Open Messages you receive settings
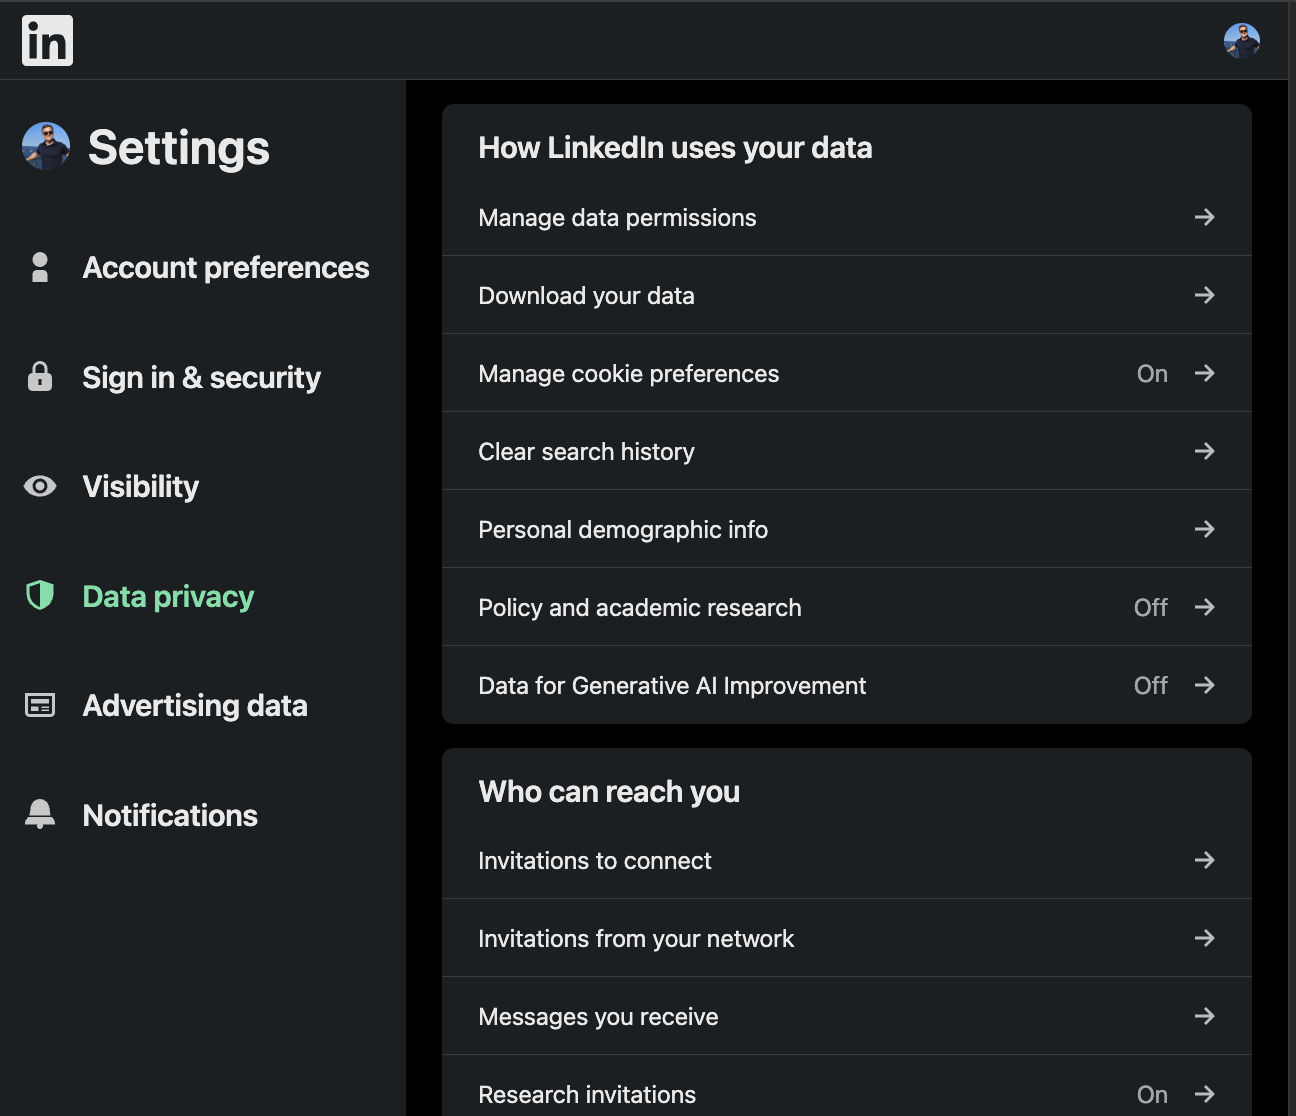This screenshot has width=1296, height=1116. click(598, 1016)
